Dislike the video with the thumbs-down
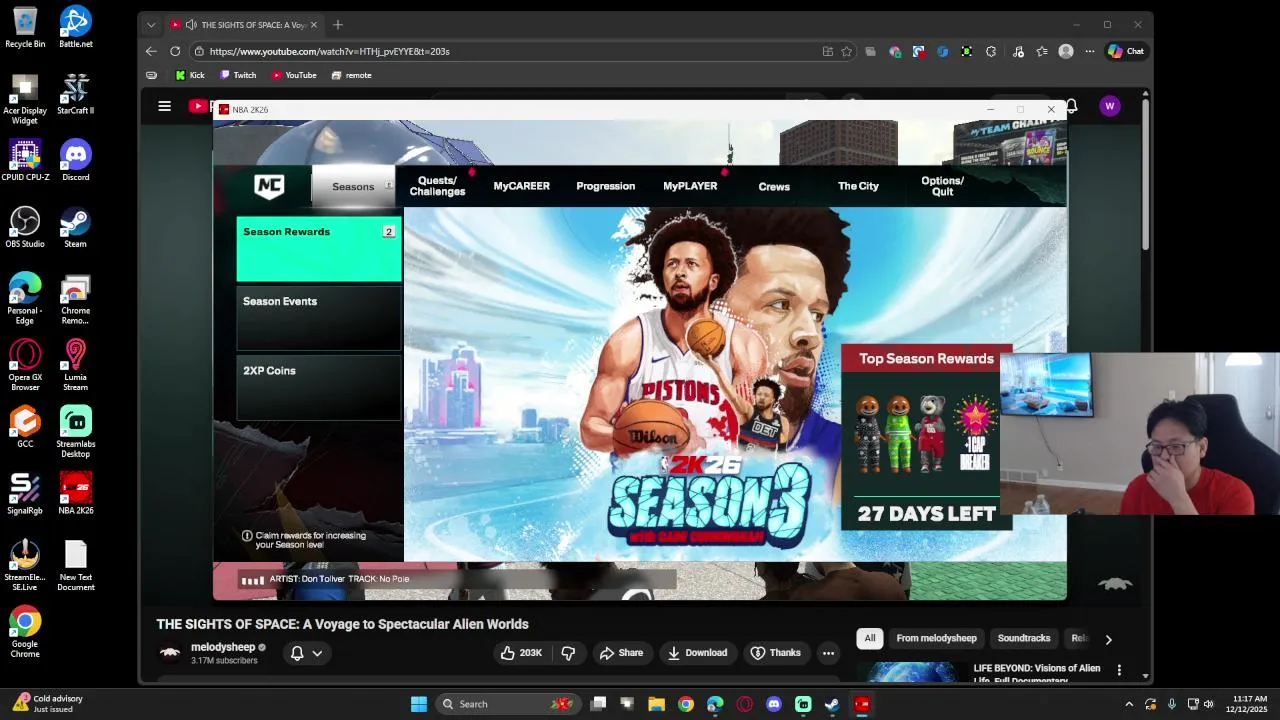 568,653
